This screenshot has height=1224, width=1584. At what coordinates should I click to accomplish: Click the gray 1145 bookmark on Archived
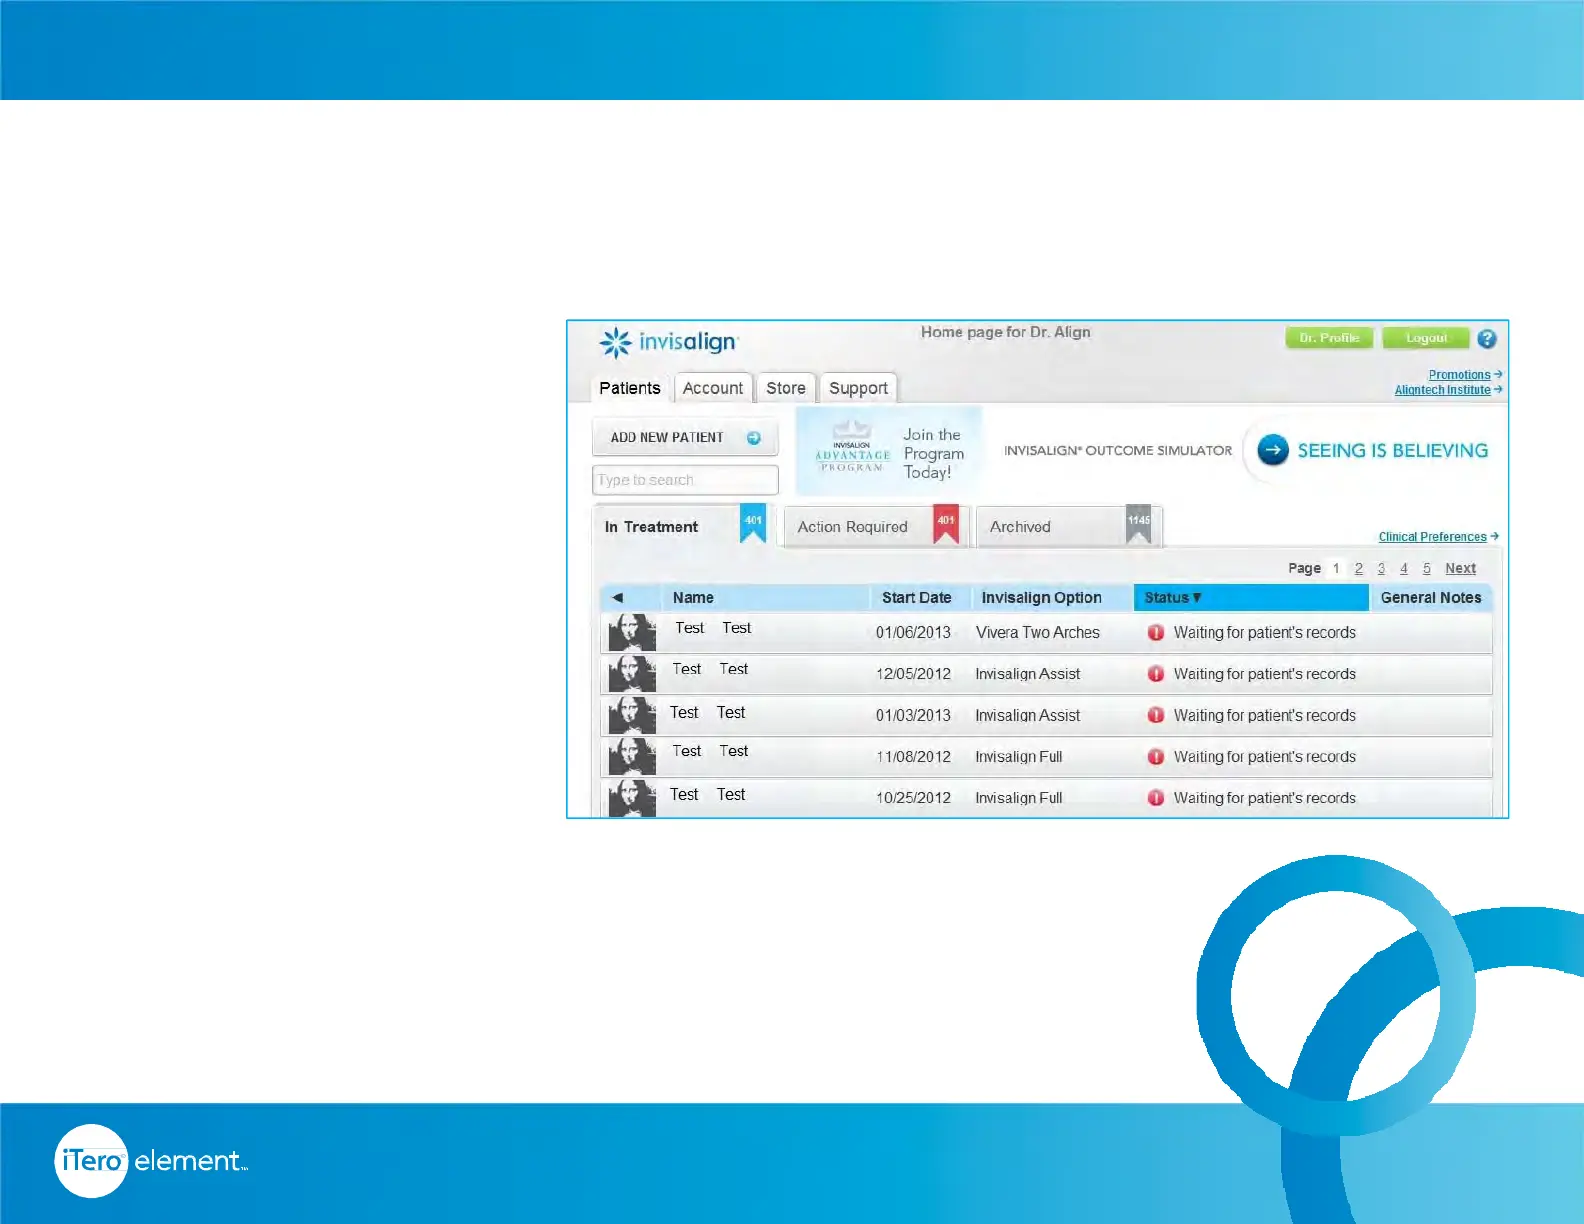tap(1139, 524)
